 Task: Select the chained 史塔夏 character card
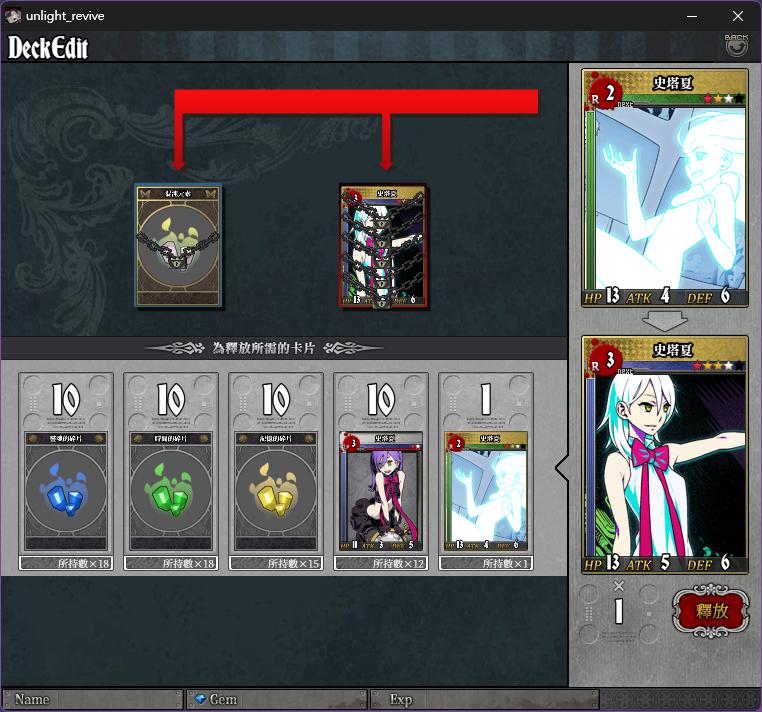383,245
